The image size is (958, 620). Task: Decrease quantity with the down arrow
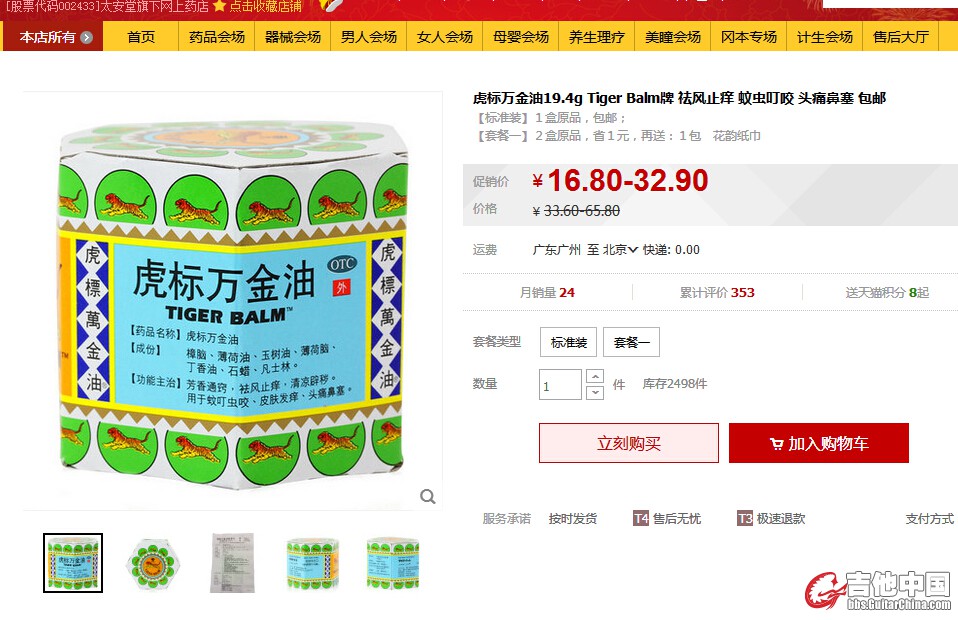coord(595,392)
